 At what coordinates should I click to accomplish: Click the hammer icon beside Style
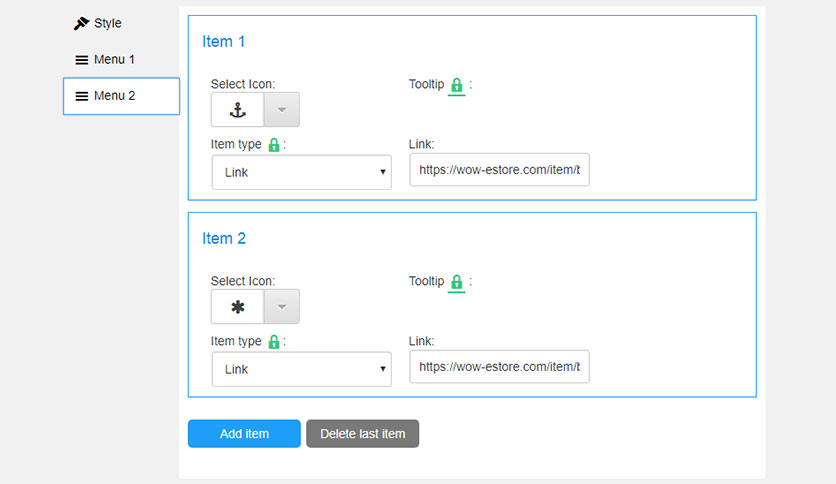click(x=81, y=23)
